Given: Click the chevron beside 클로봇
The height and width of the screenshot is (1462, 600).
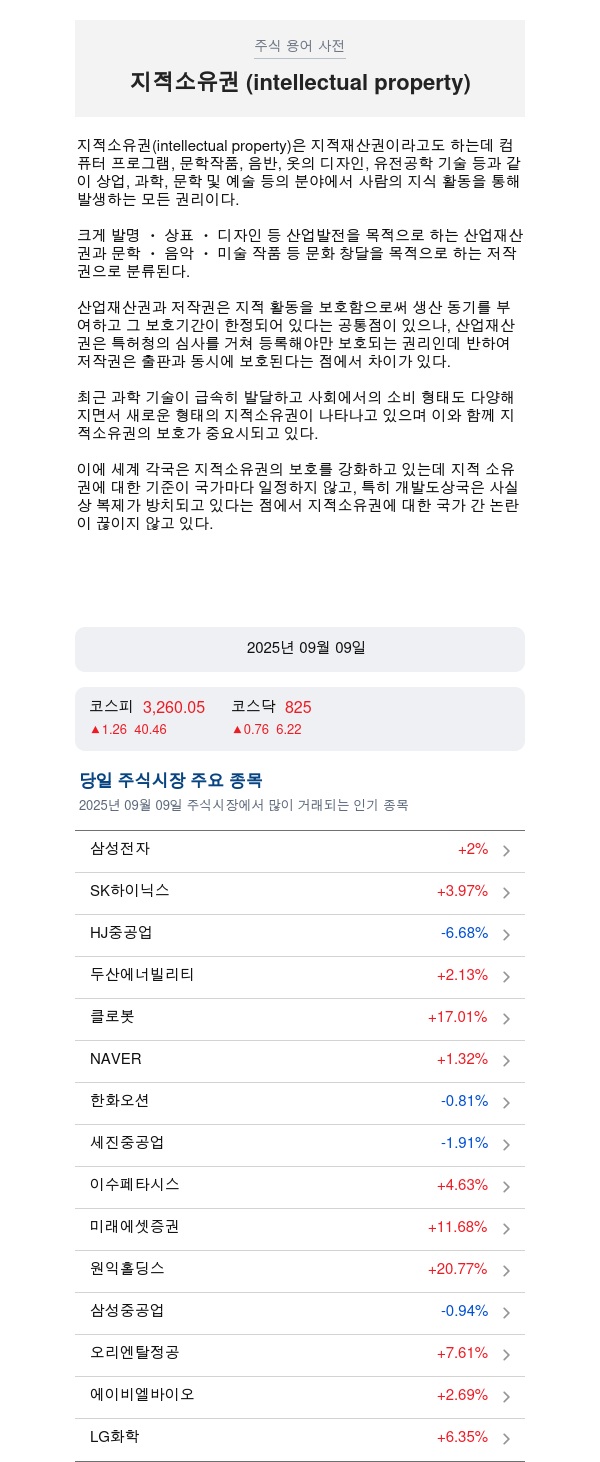Looking at the screenshot, I should coord(506,1019).
